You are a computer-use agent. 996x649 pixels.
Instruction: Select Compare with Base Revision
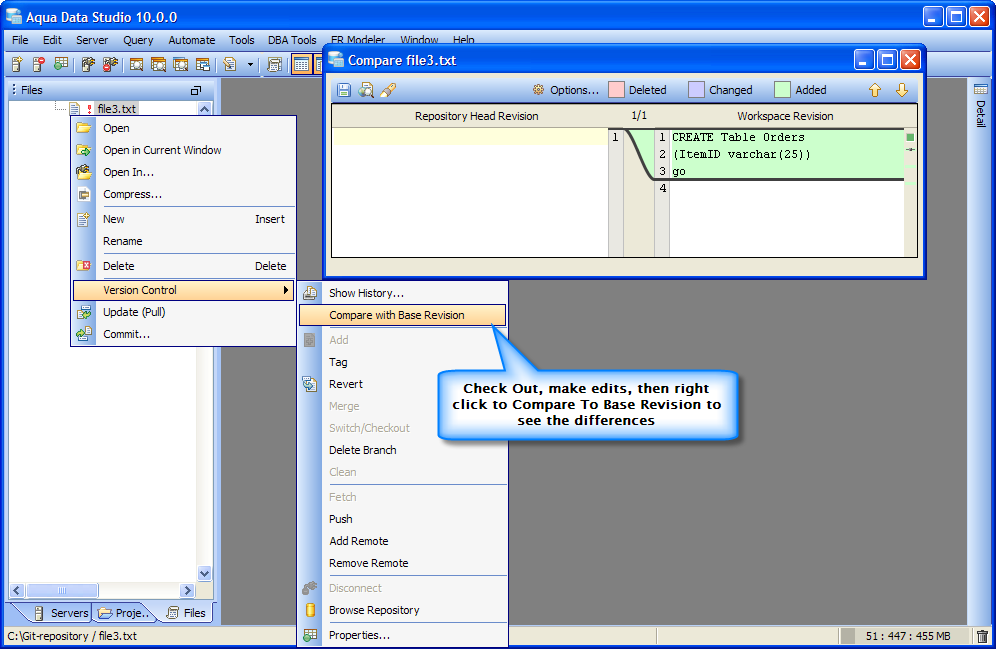coord(403,316)
